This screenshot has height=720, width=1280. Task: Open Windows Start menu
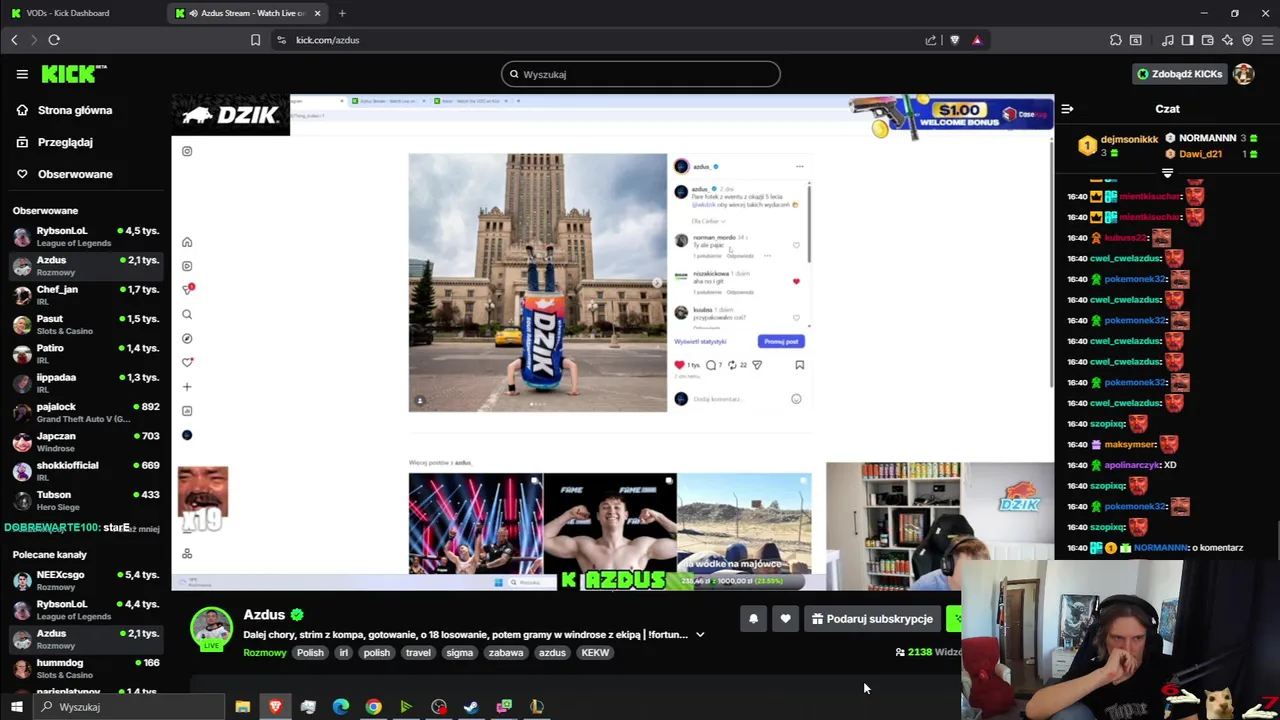click(x=16, y=707)
